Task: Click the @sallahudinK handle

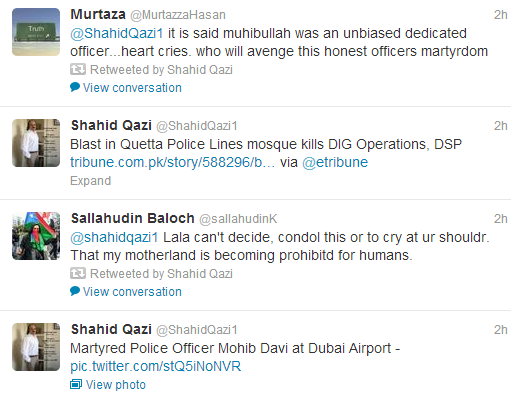Action: click(238, 219)
